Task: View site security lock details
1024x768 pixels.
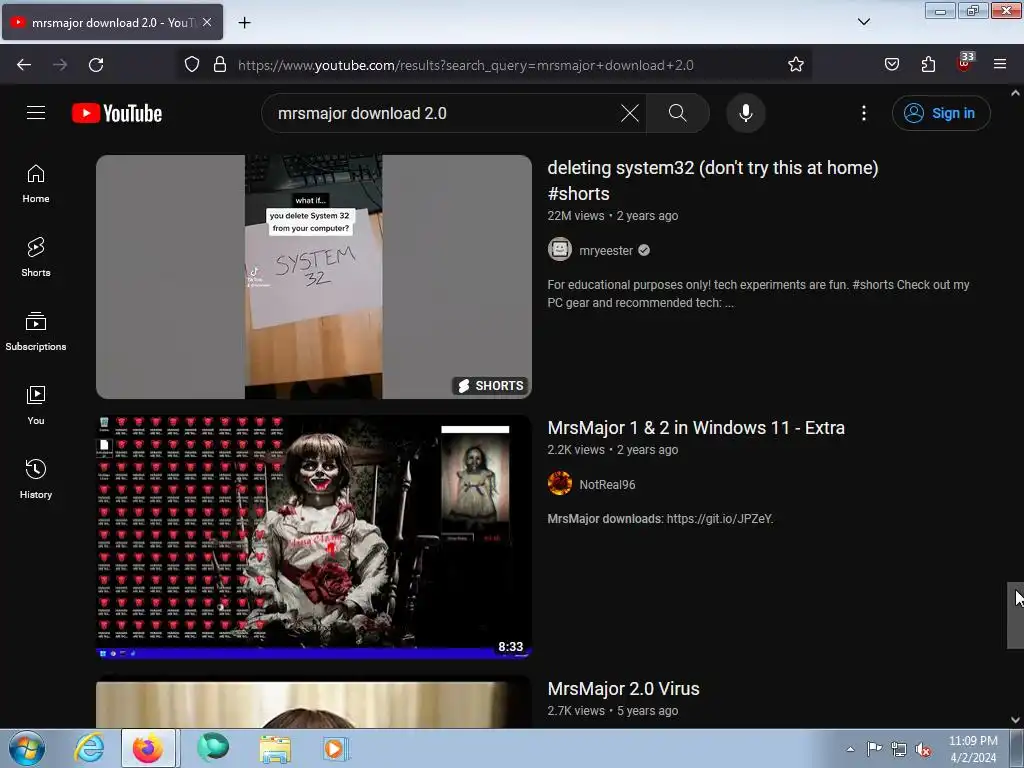Action: coord(220,65)
